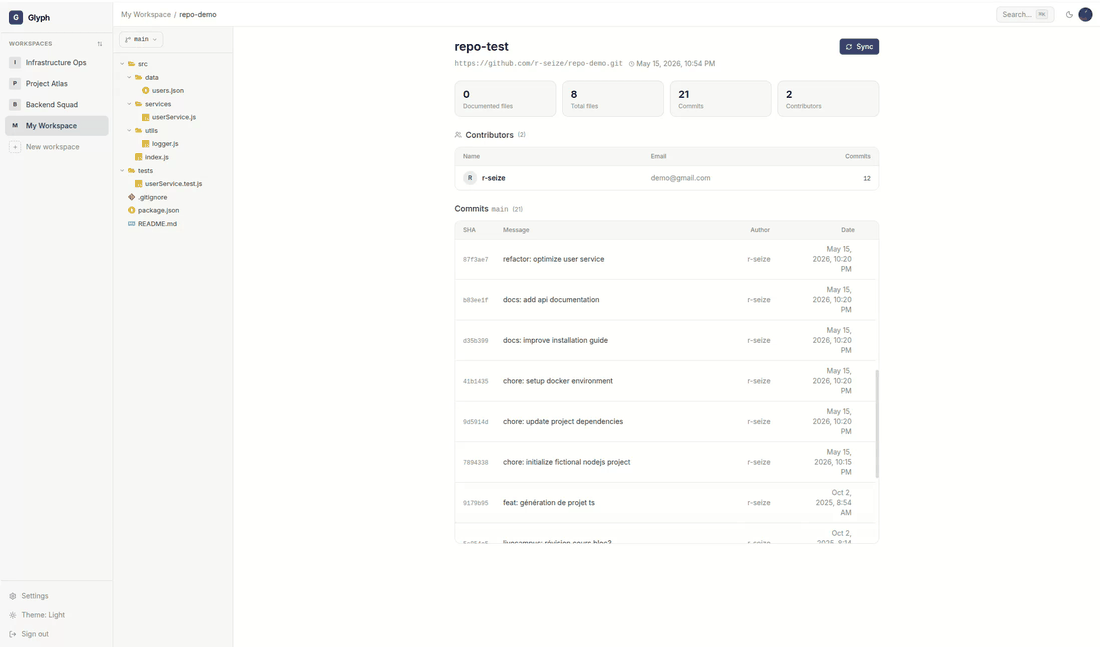Click the commits table scrollbar
This screenshot has height=647, width=1100.
(x=877, y=424)
